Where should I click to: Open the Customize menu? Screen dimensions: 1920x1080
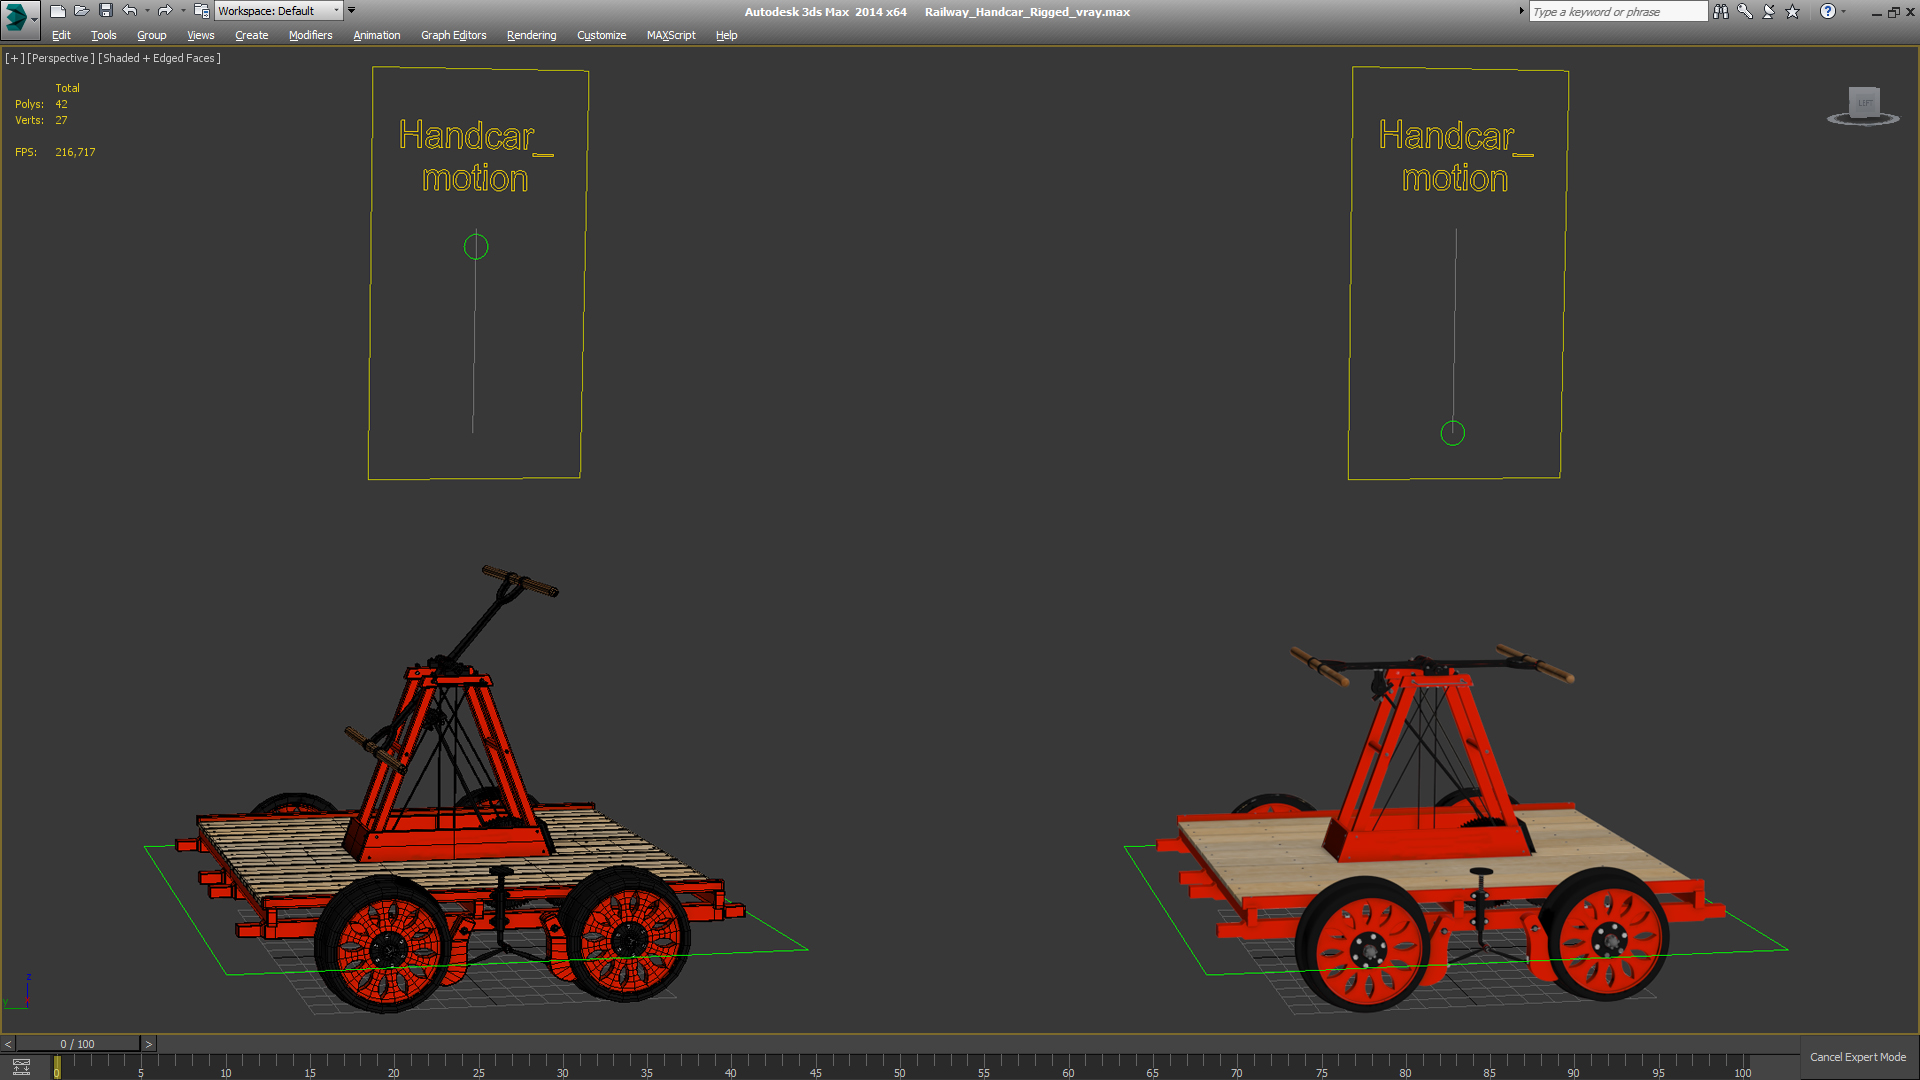(602, 35)
